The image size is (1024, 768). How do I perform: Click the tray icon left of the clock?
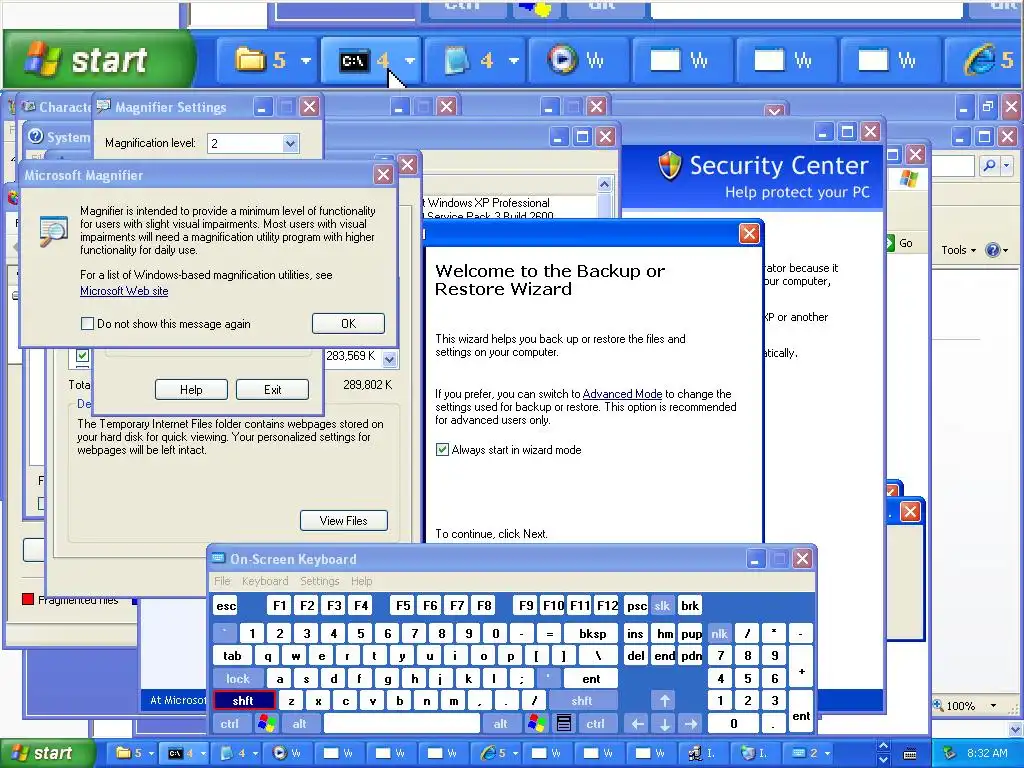[x=950, y=753]
